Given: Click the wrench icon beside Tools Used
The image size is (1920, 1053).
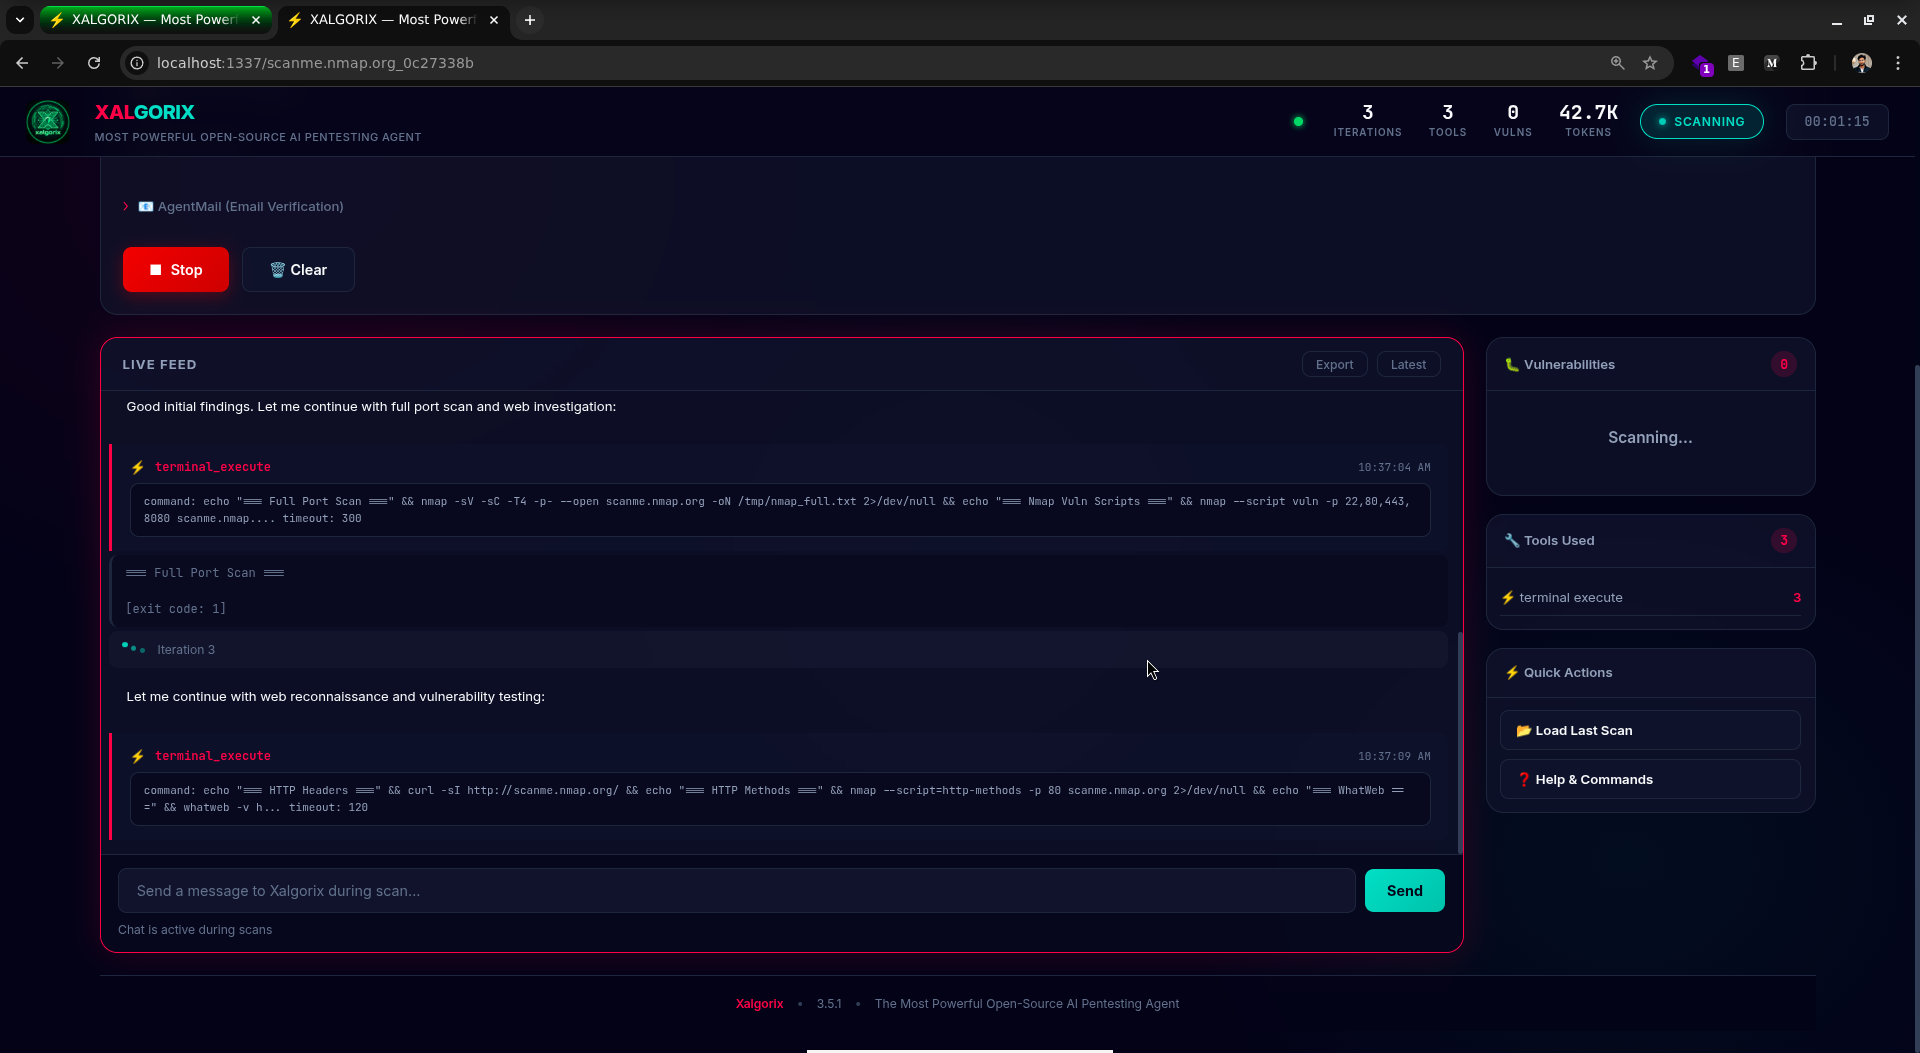Looking at the screenshot, I should coord(1512,541).
